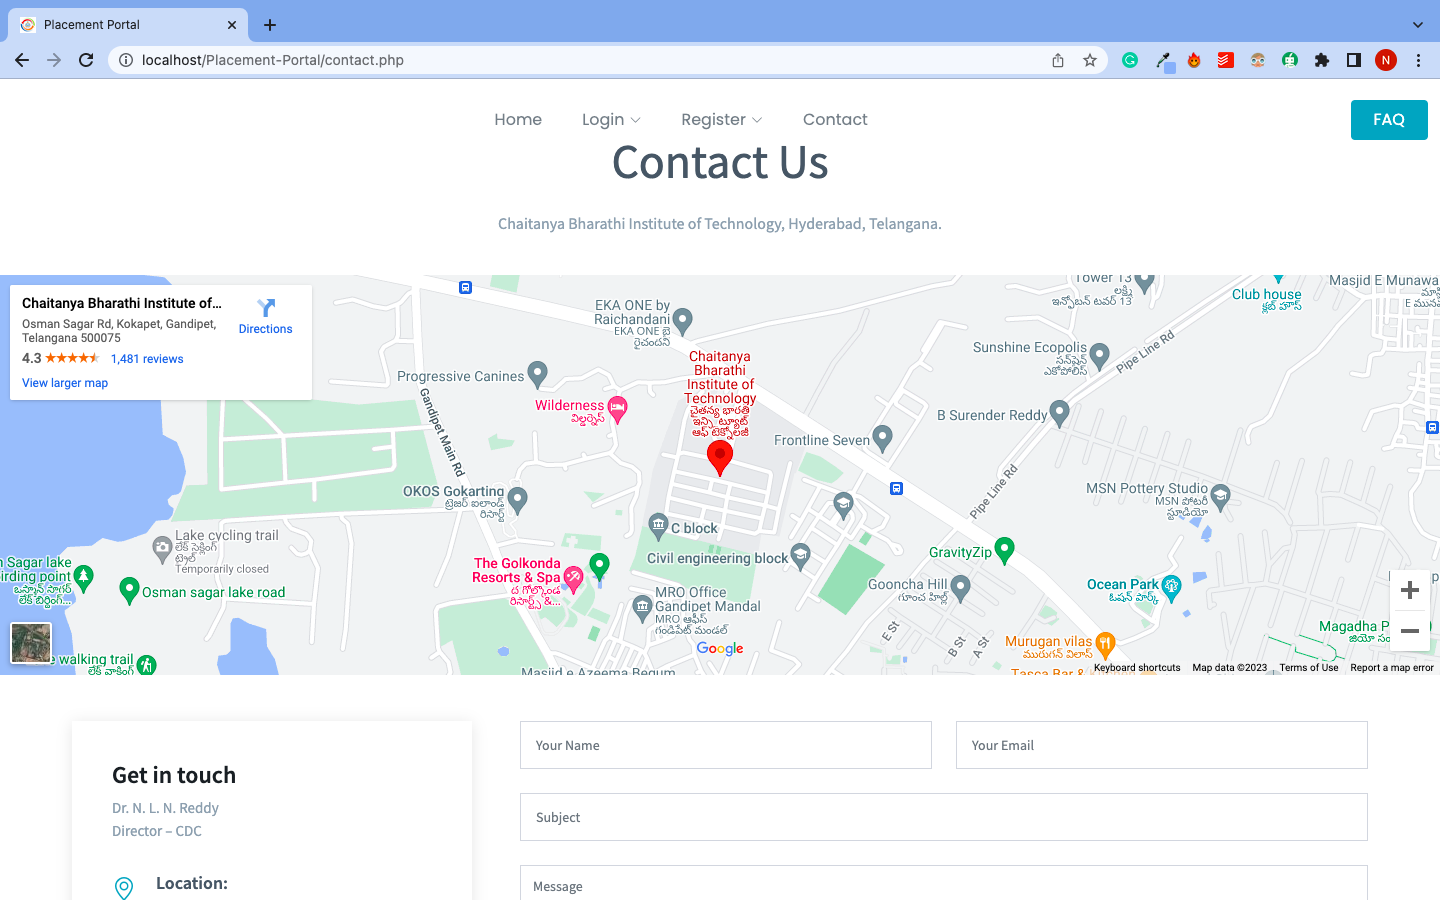Toggle the browser side panel
This screenshot has width=1440, height=900.
pos(1354,60)
